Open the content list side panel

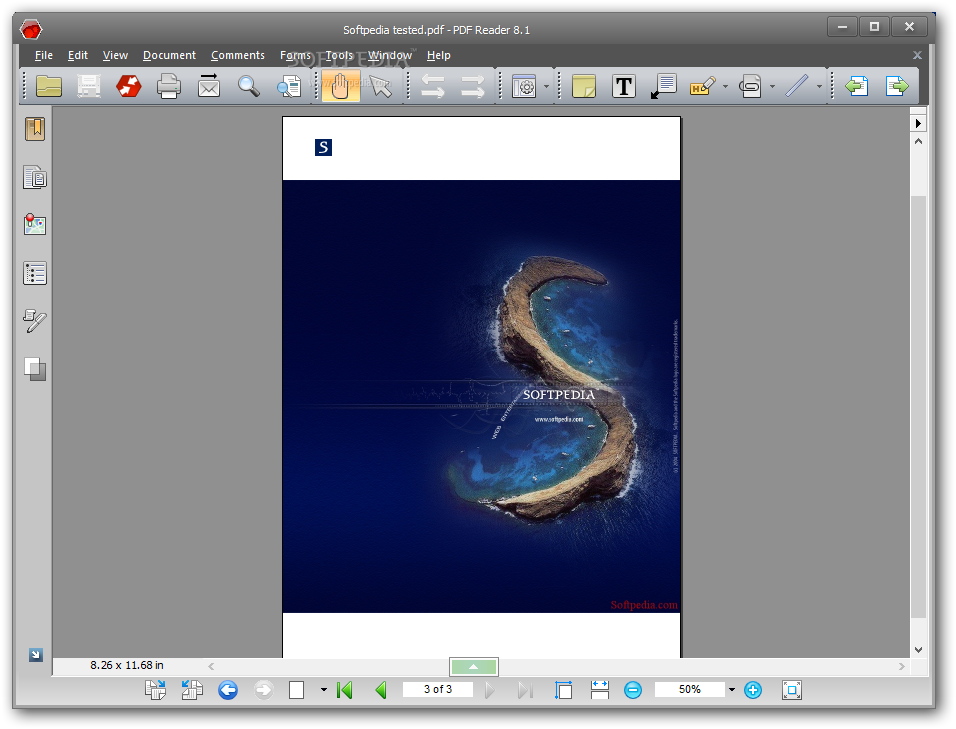35,273
